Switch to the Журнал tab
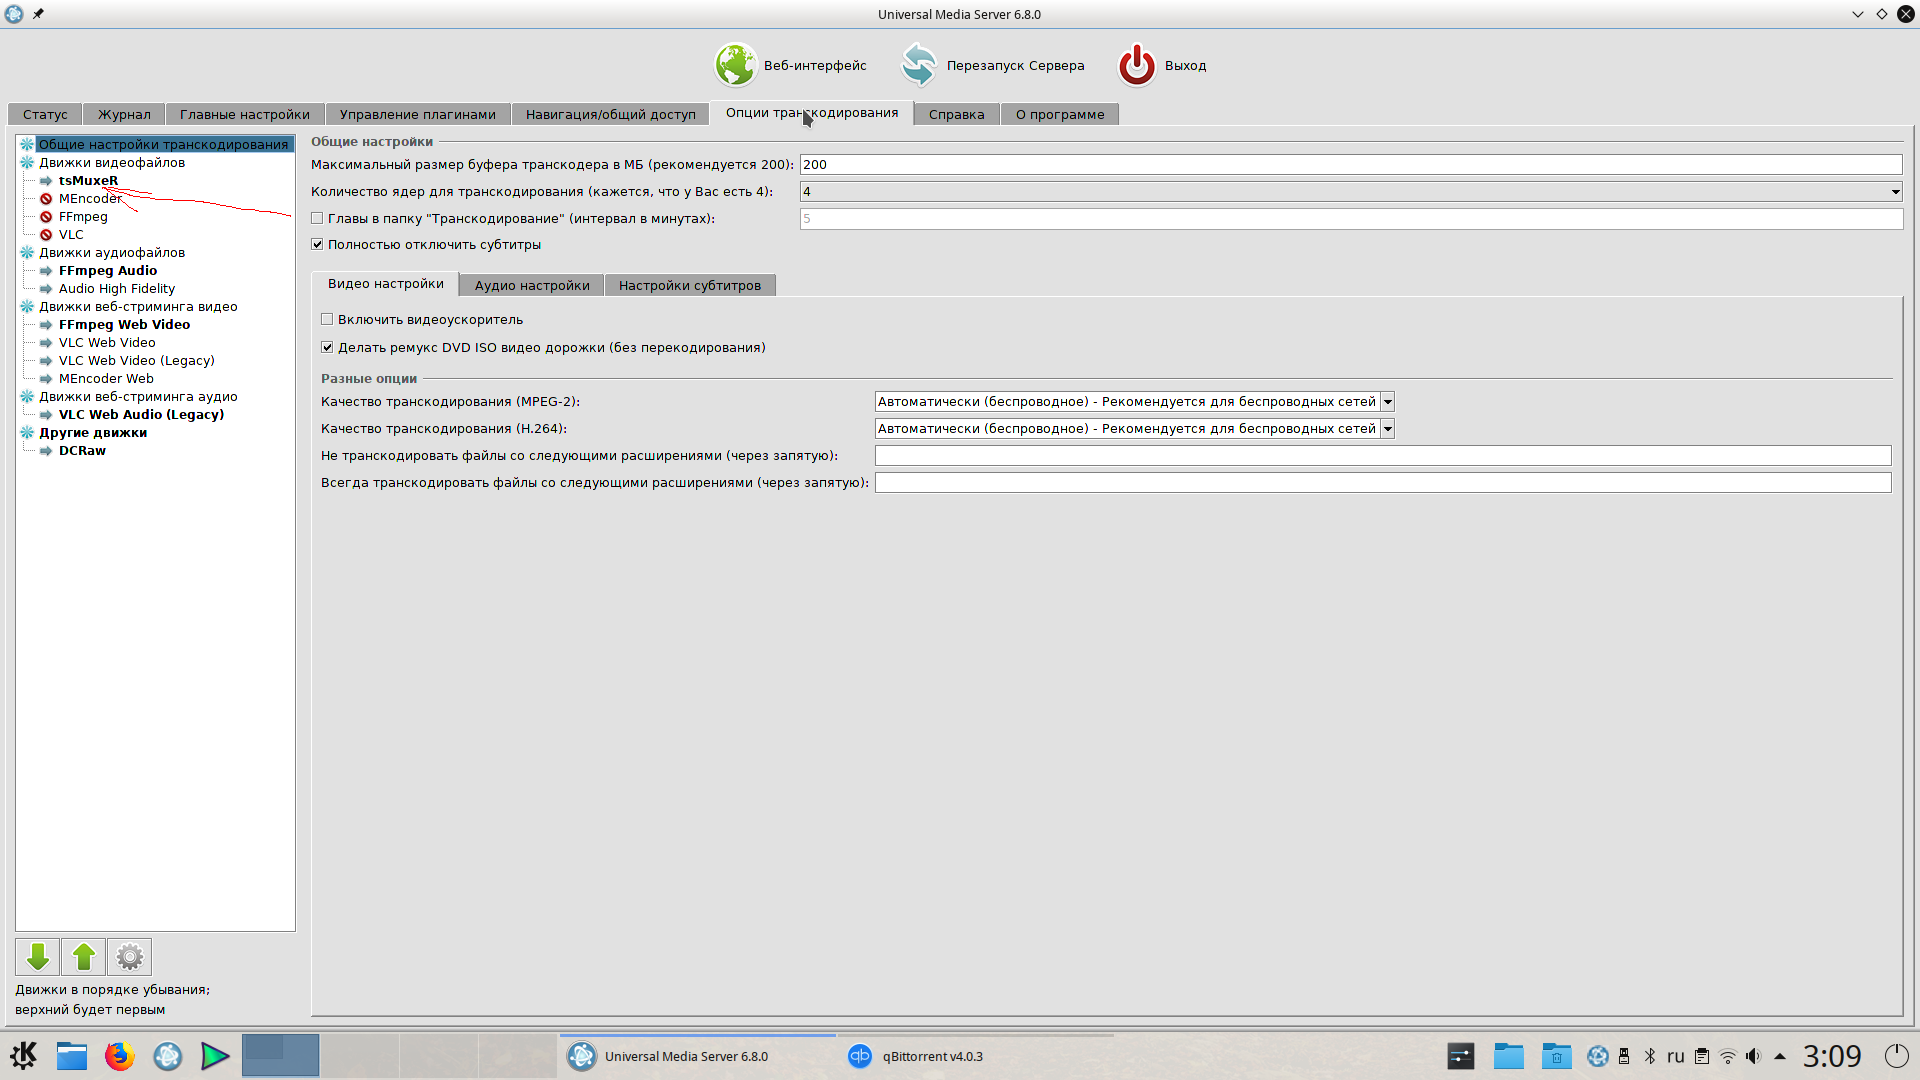The height and width of the screenshot is (1080, 1920). 124,114
